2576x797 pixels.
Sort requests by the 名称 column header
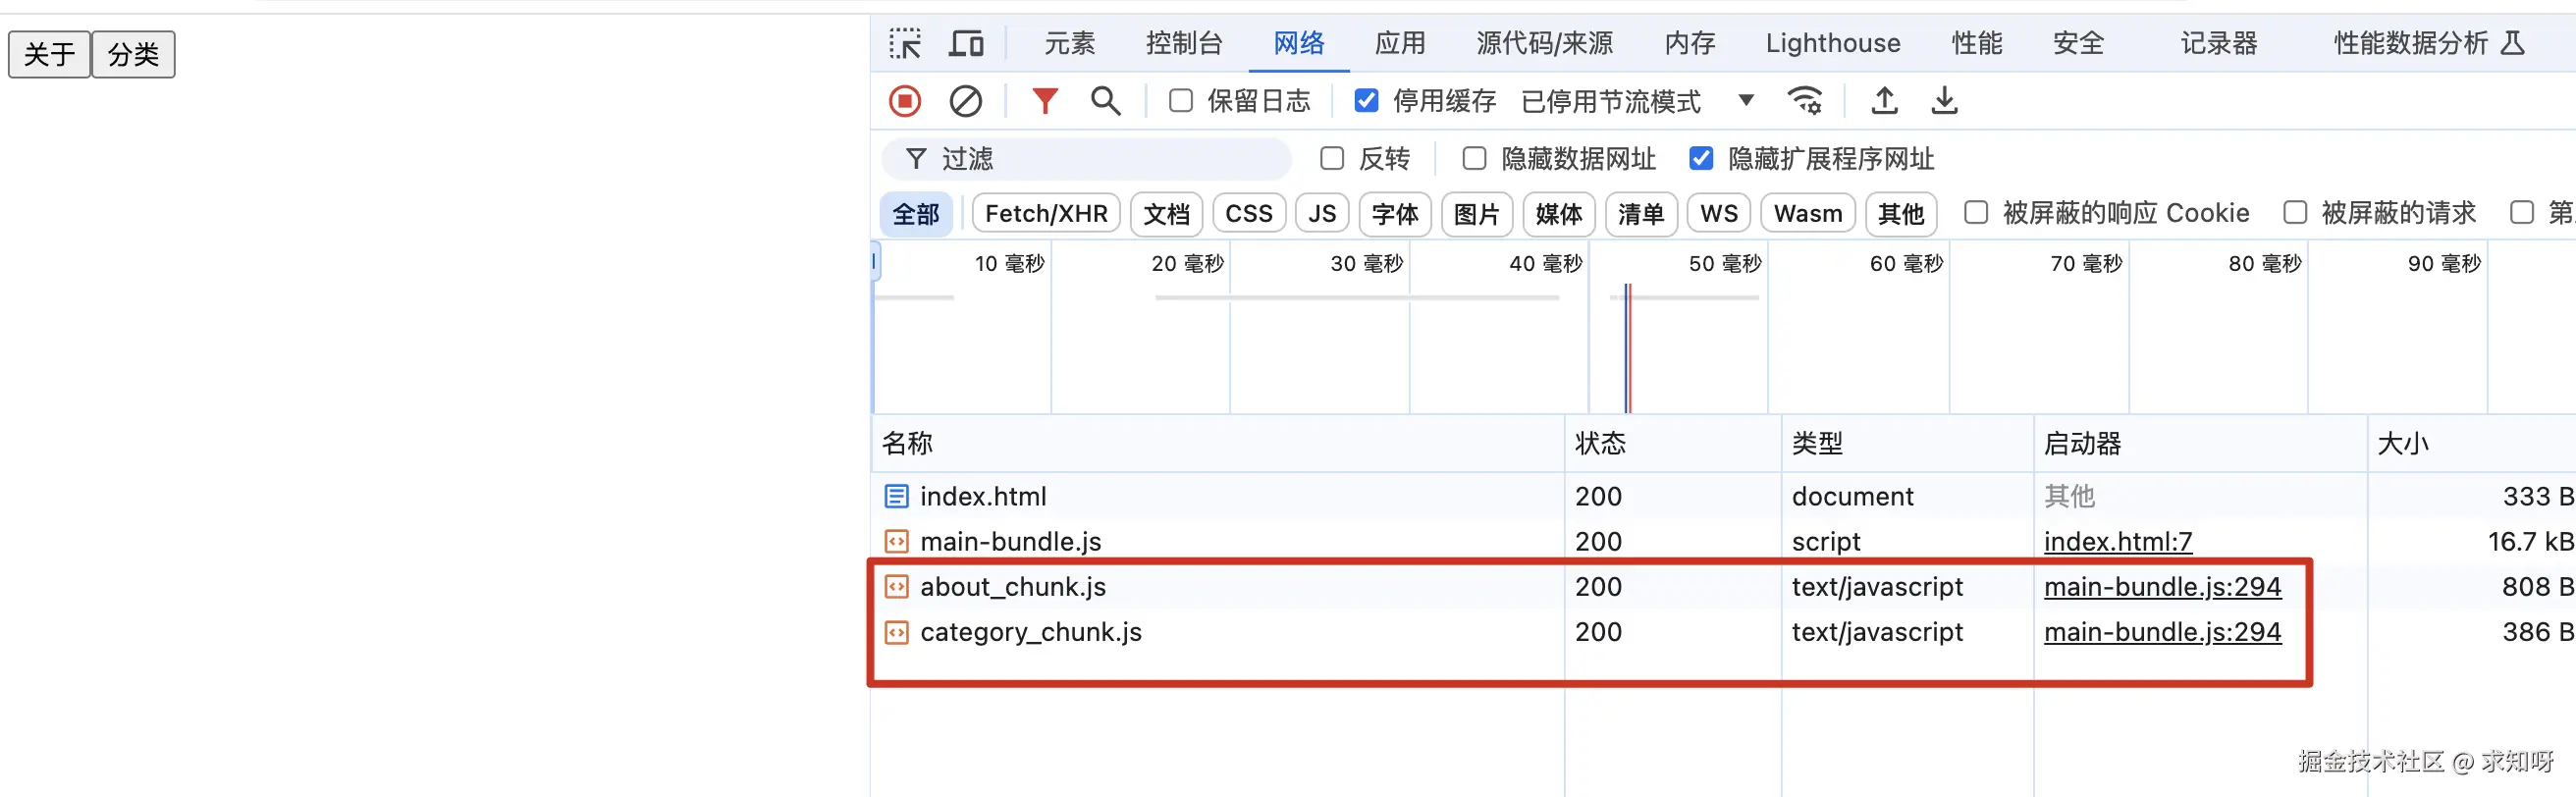[1217, 443]
